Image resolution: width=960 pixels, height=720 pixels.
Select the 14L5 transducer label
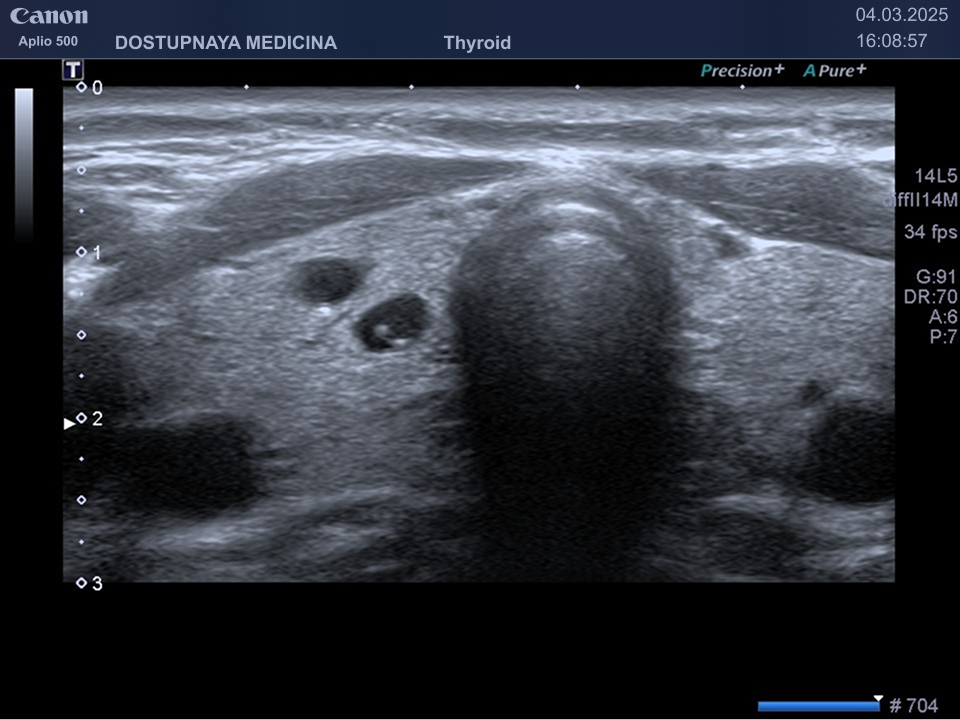pyautogui.click(x=935, y=176)
